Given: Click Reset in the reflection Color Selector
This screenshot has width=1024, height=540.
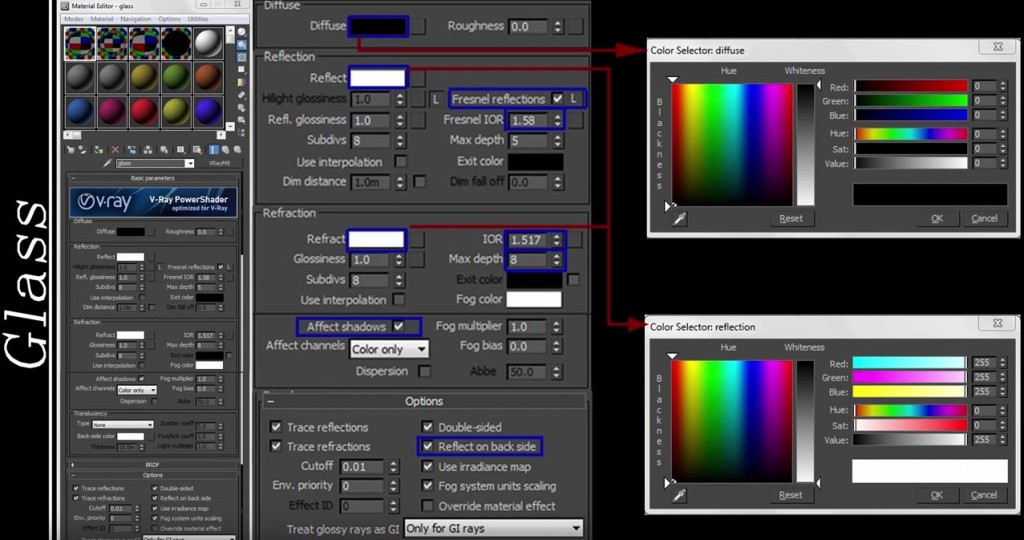Looking at the screenshot, I should pos(791,495).
